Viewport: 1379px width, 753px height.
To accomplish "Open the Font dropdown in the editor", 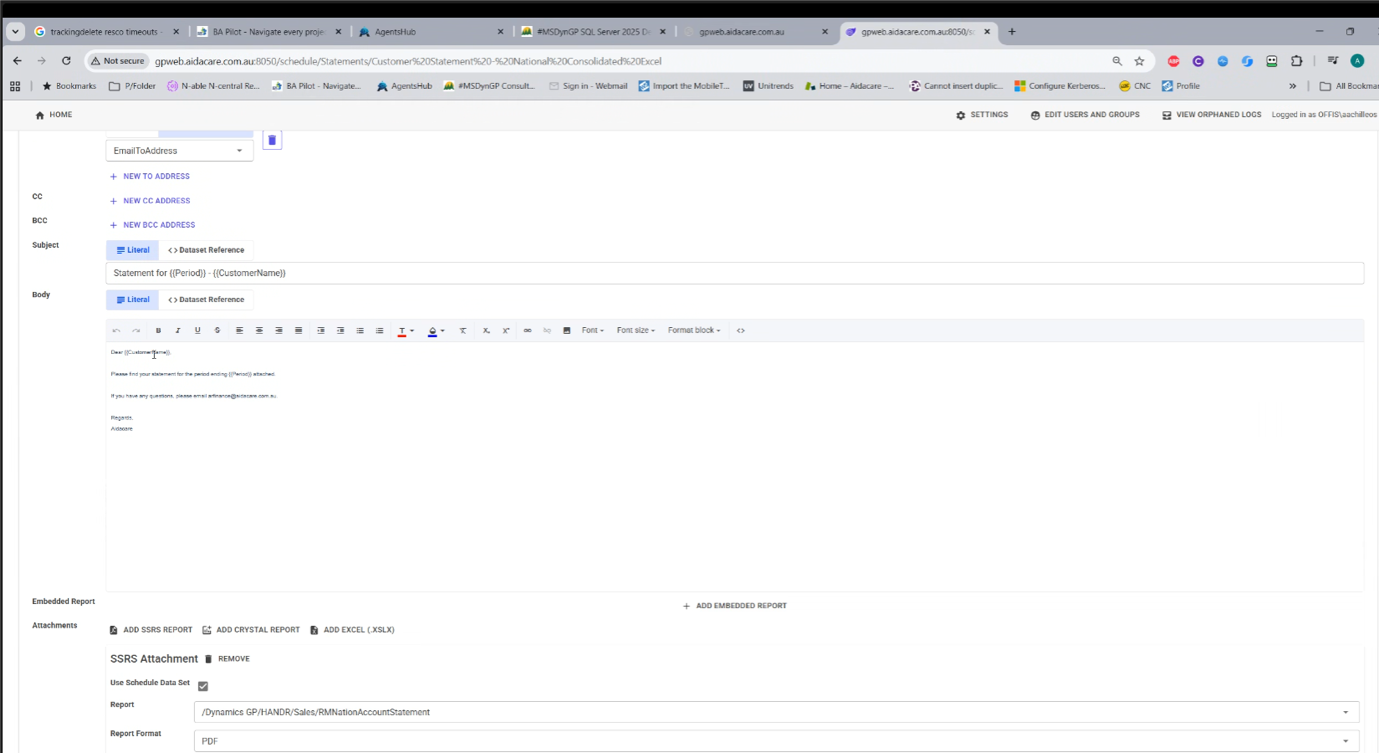I will point(593,330).
